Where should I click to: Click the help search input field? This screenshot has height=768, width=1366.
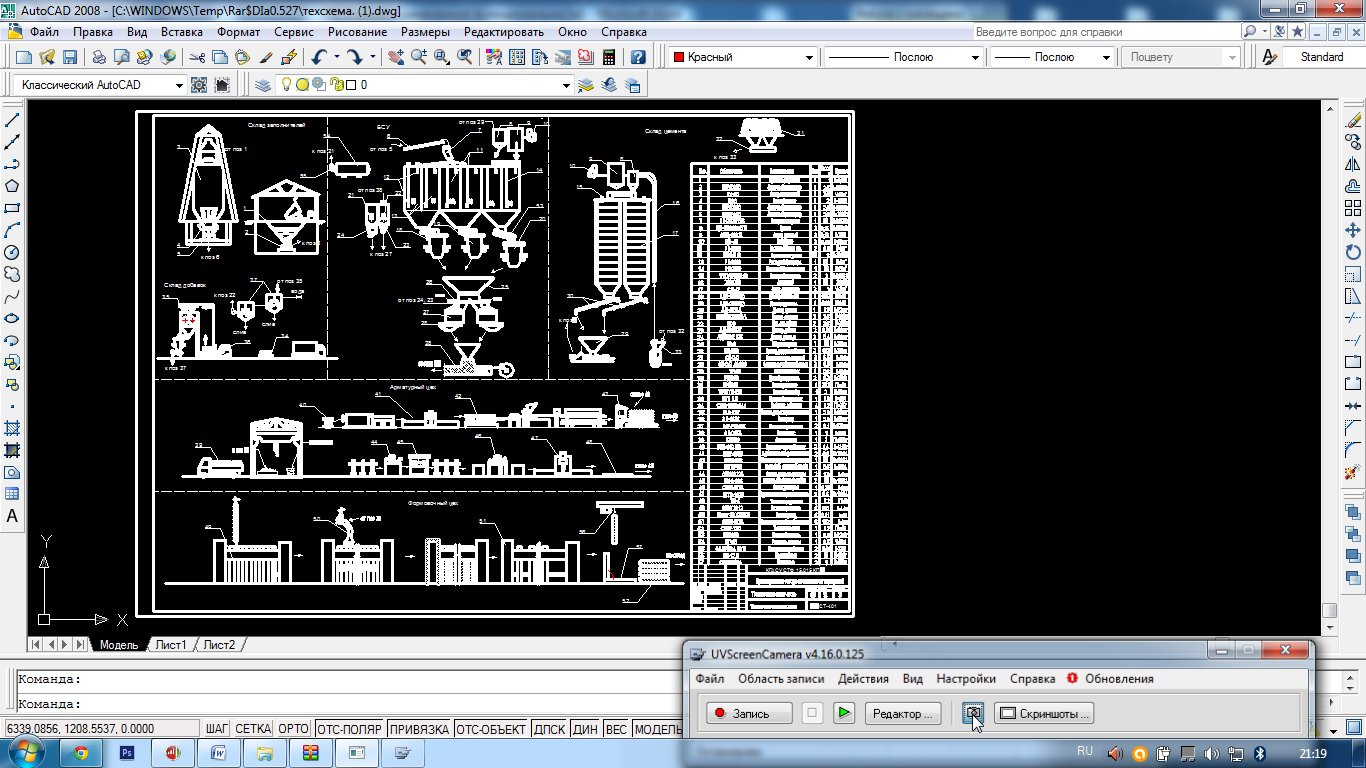point(1106,31)
